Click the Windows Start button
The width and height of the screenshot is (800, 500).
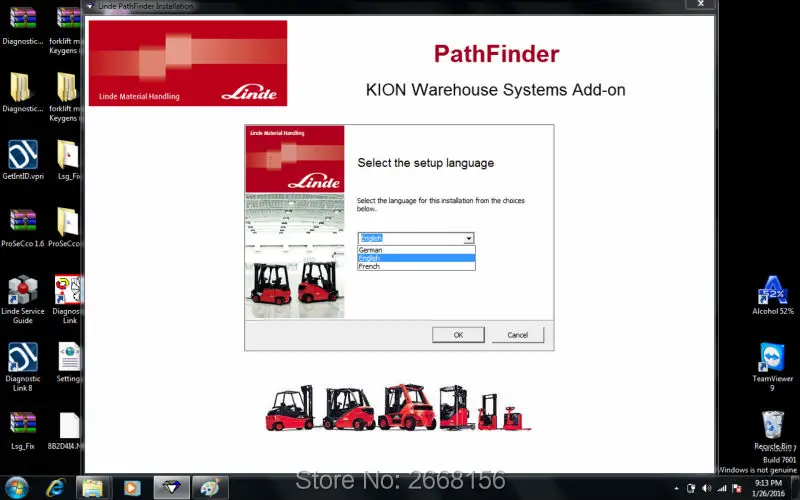(16, 488)
